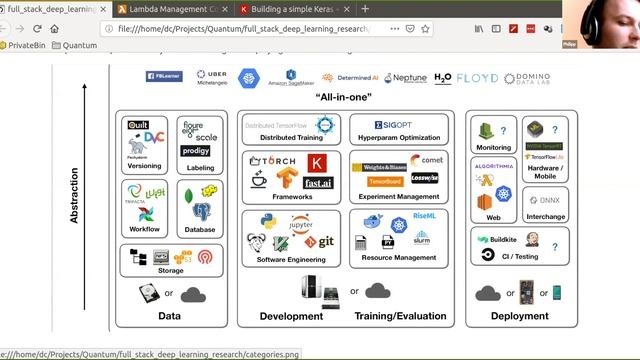Click the categories.png status bar link text
The width and height of the screenshot is (640, 360).
(x=149, y=354)
